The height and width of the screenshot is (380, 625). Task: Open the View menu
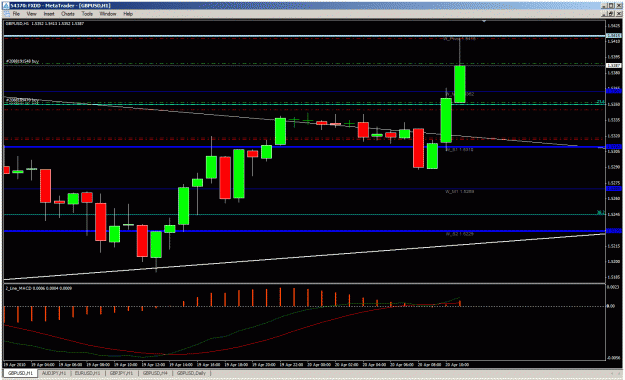point(31,14)
